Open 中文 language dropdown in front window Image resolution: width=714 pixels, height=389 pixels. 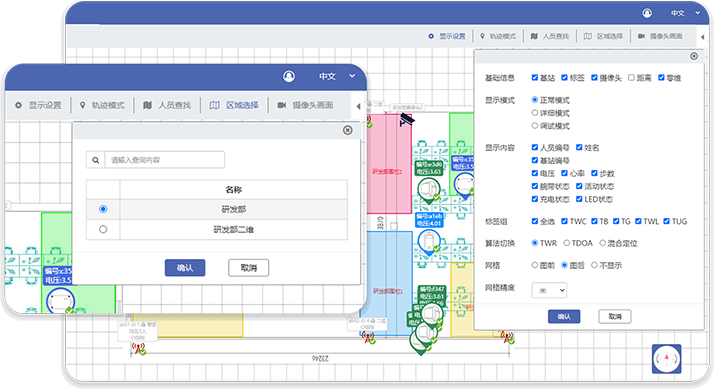(x=337, y=76)
